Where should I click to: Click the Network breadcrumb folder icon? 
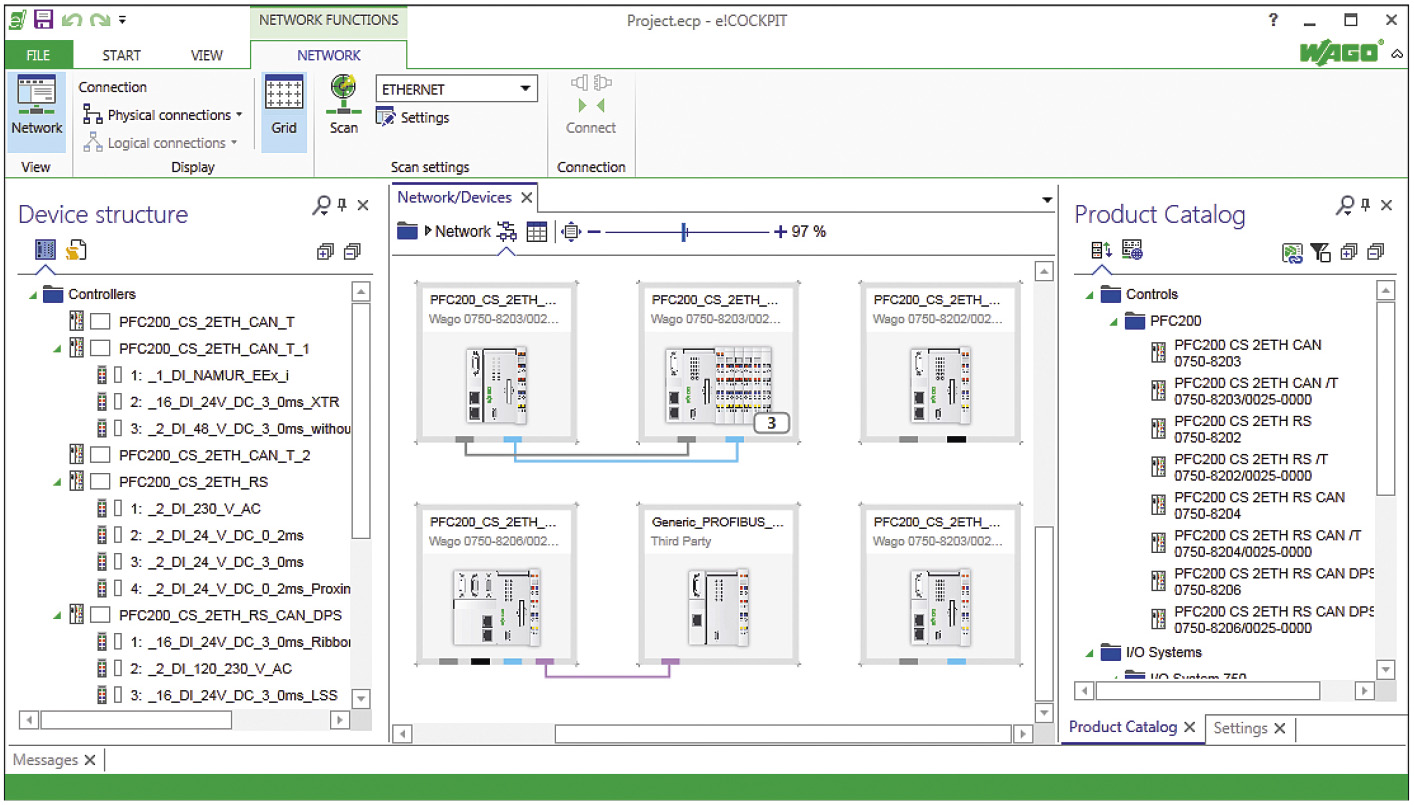[407, 231]
